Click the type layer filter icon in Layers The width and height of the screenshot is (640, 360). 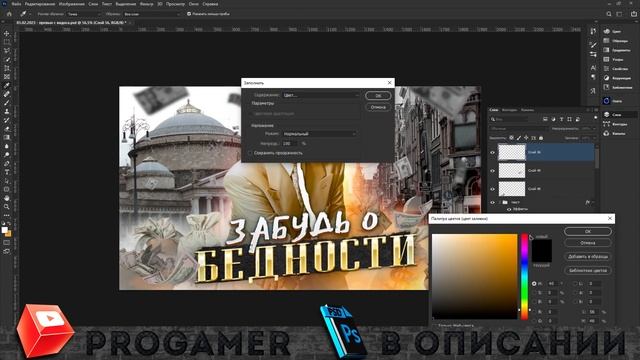[561, 119]
